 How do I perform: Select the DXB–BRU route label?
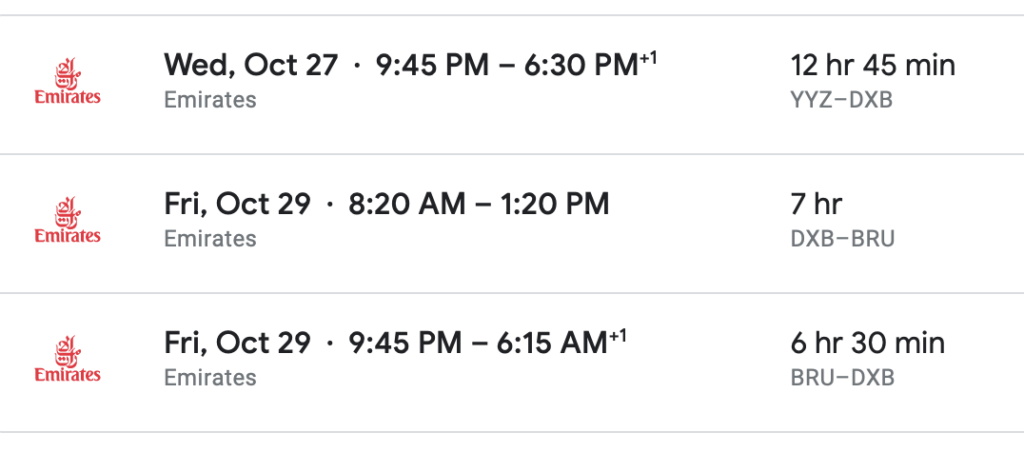point(842,239)
